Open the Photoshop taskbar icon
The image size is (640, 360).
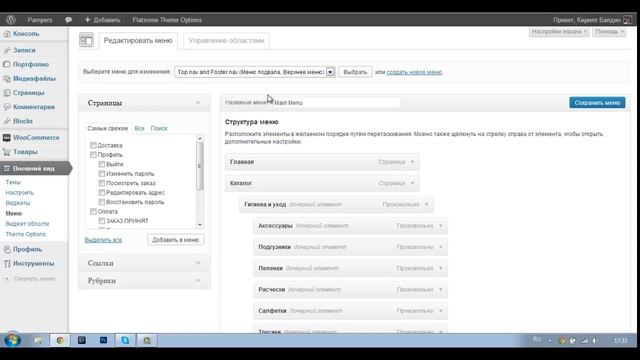pyautogui.click(x=103, y=340)
